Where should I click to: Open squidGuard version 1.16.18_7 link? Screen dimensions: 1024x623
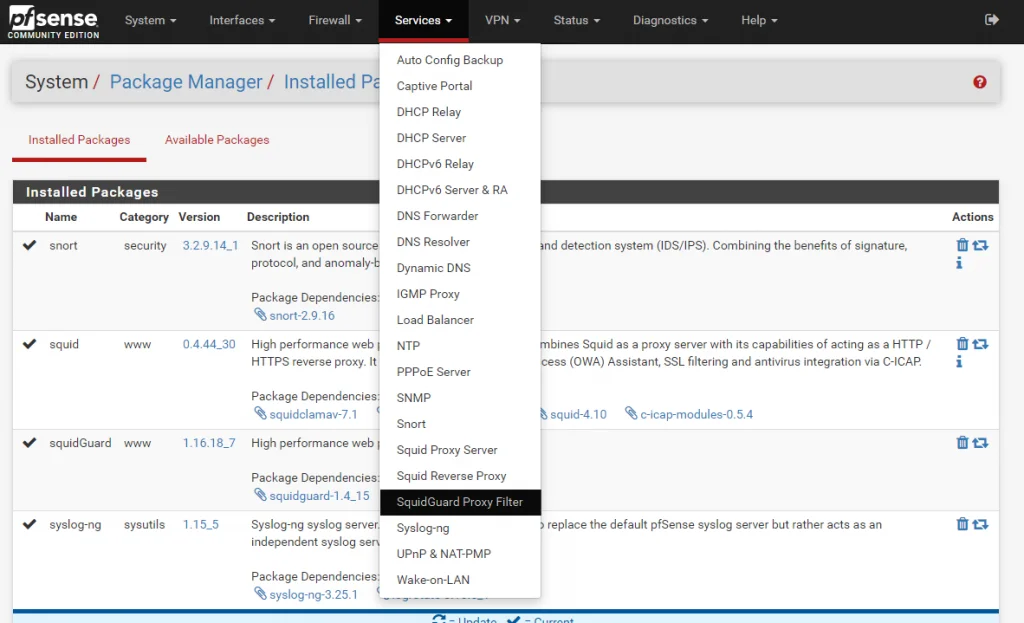coord(208,443)
